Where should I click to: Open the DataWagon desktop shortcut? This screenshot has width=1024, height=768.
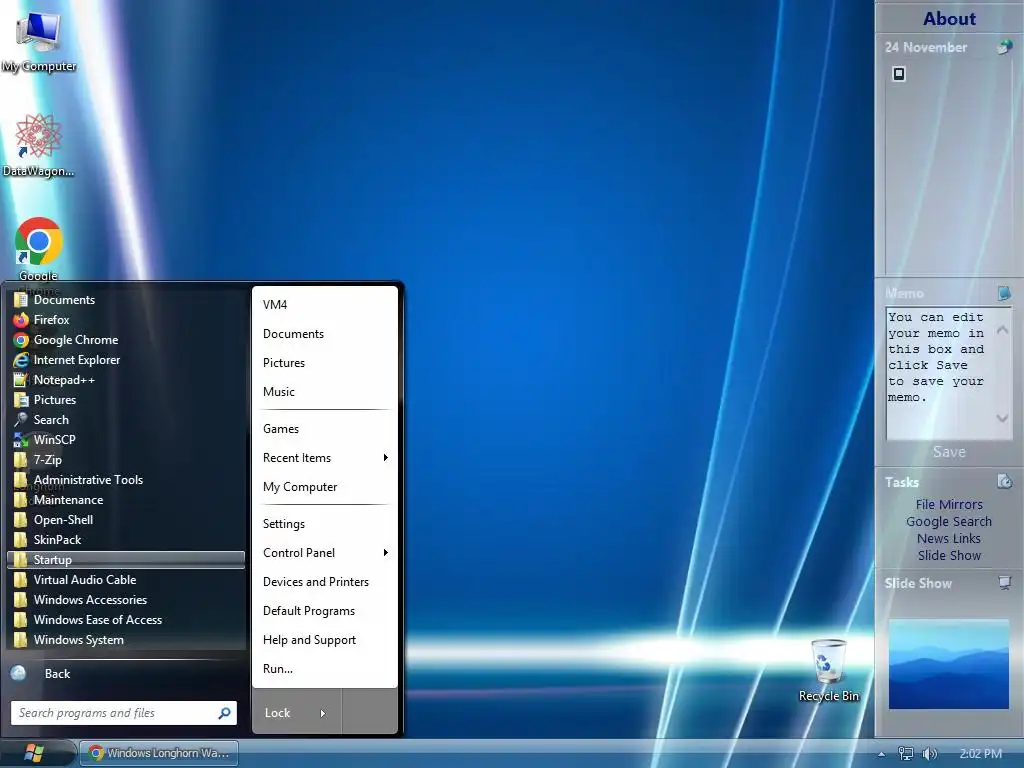pos(38,145)
